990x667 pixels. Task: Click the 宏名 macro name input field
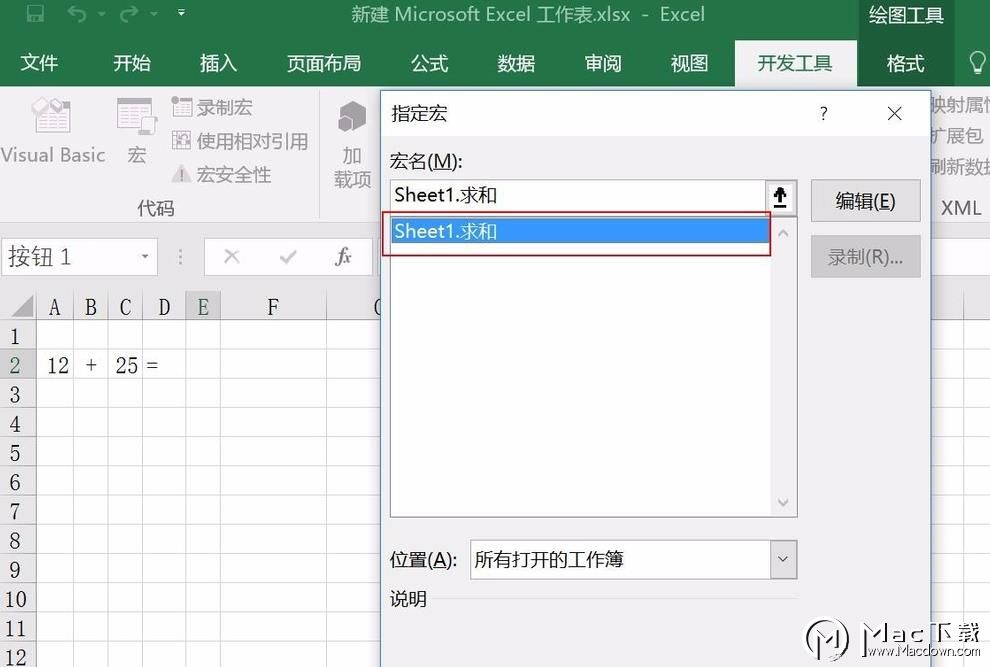tap(578, 196)
